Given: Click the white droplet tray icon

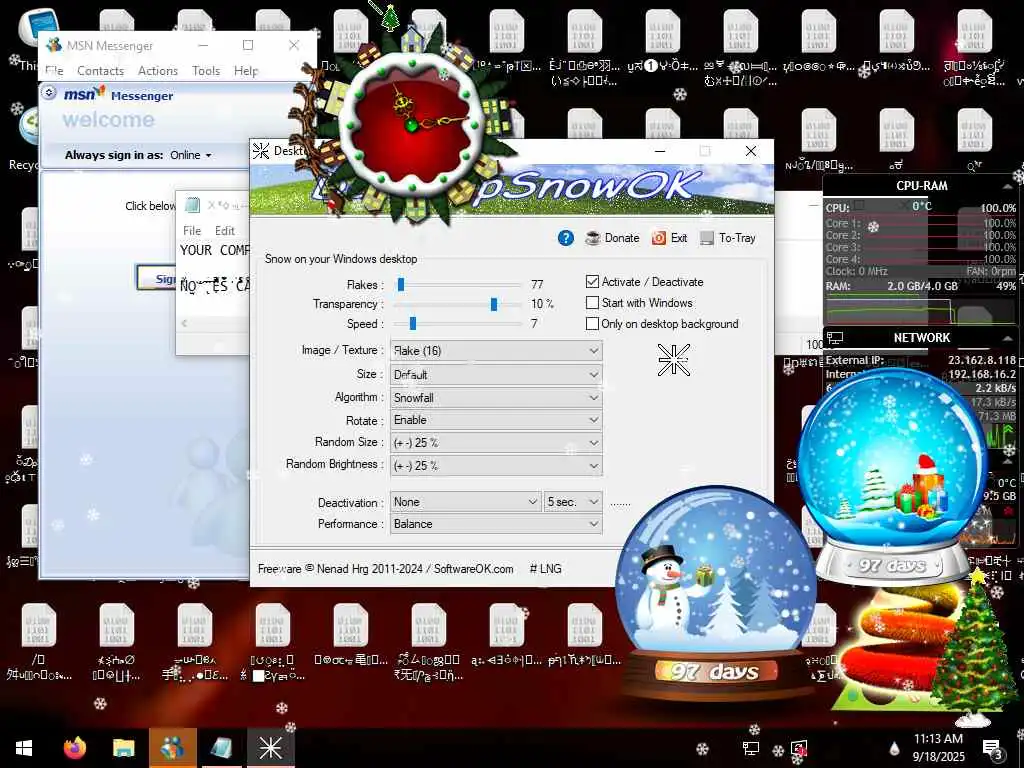Looking at the screenshot, I should click(894, 748).
